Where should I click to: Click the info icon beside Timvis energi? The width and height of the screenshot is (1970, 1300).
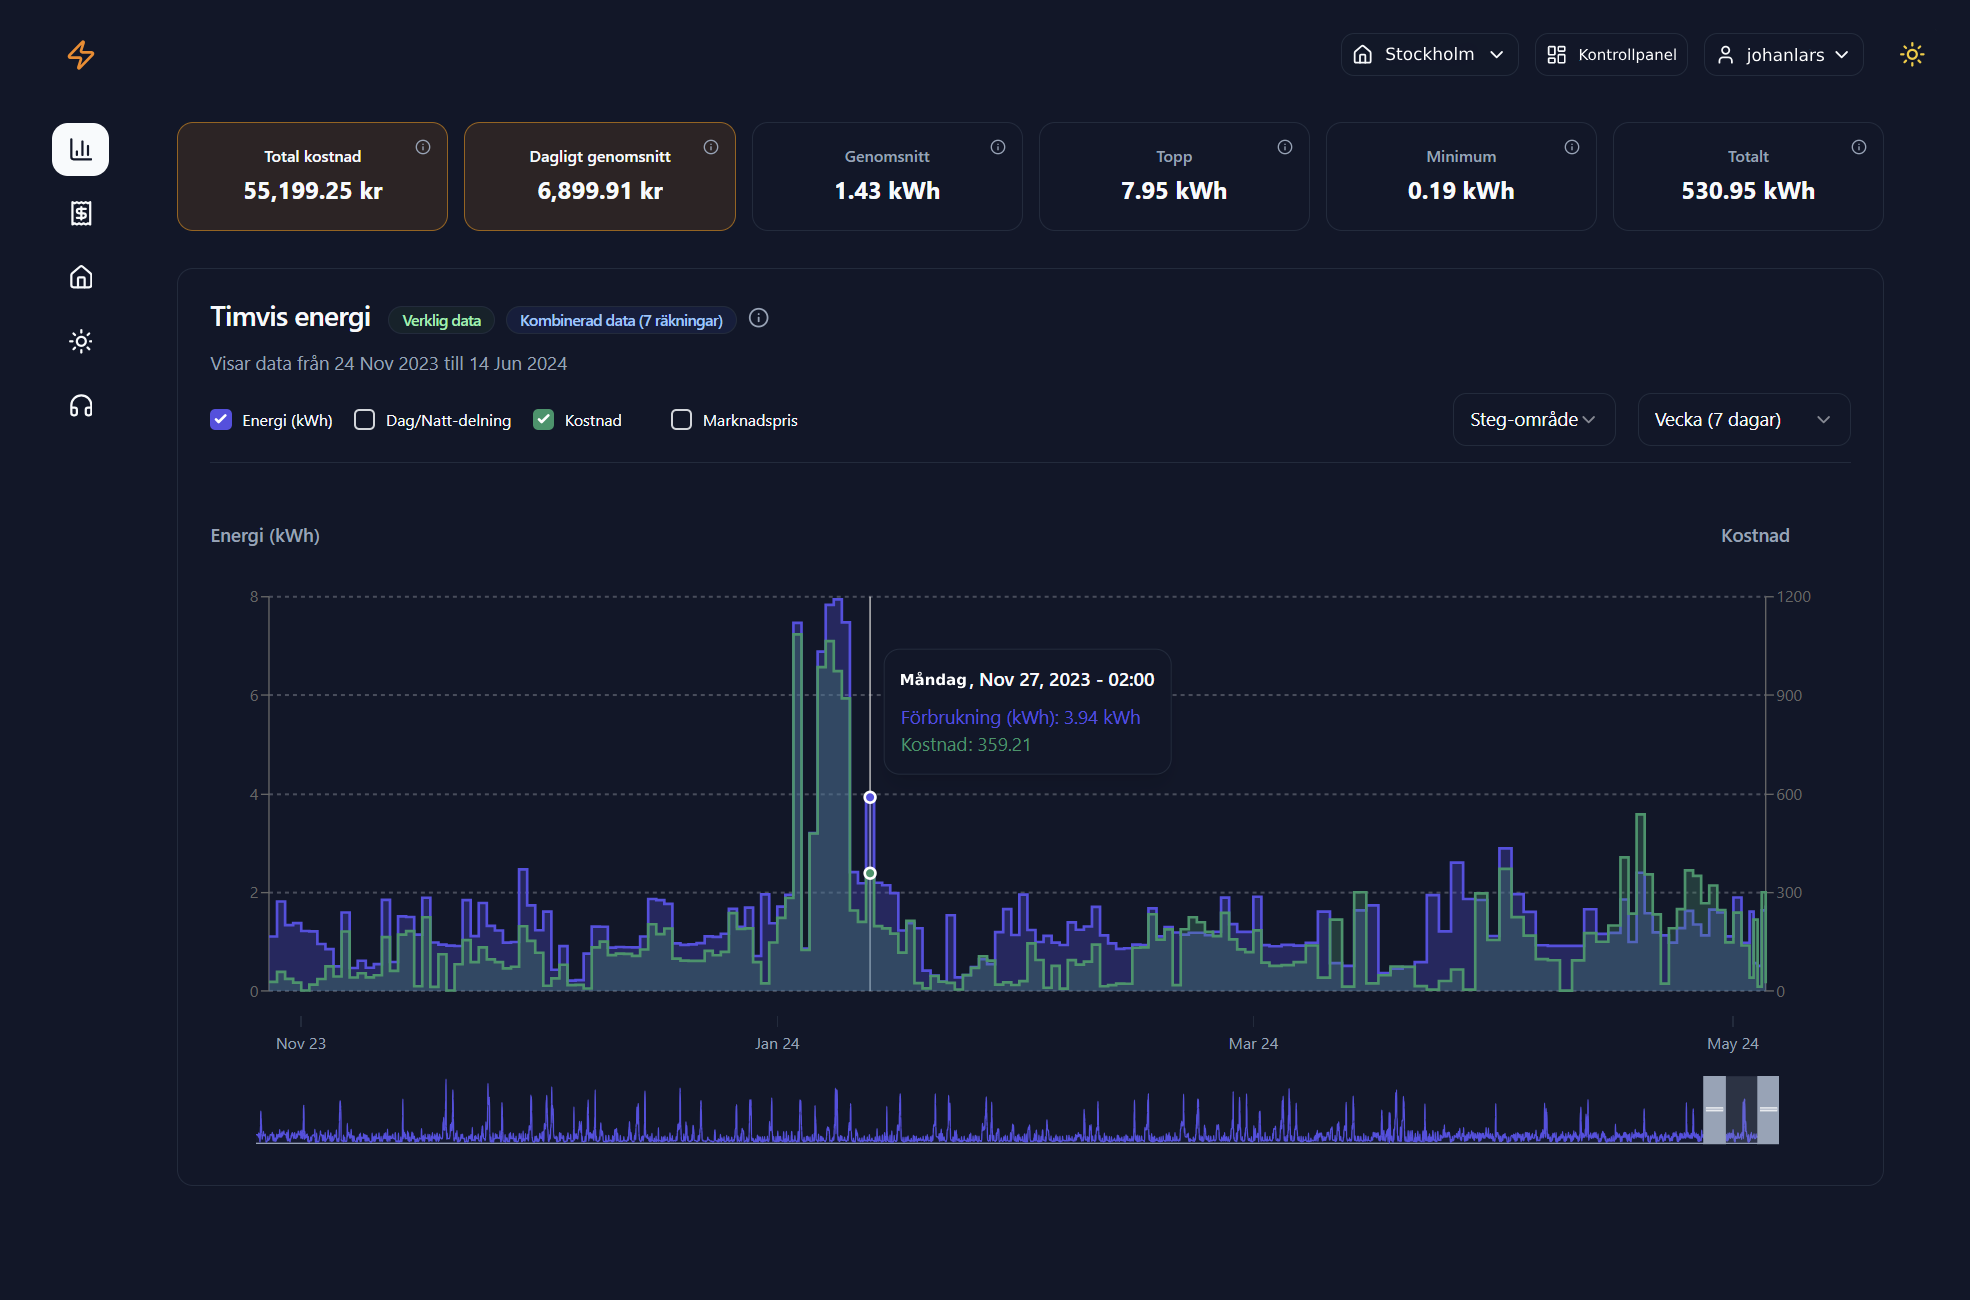coord(758,318)
